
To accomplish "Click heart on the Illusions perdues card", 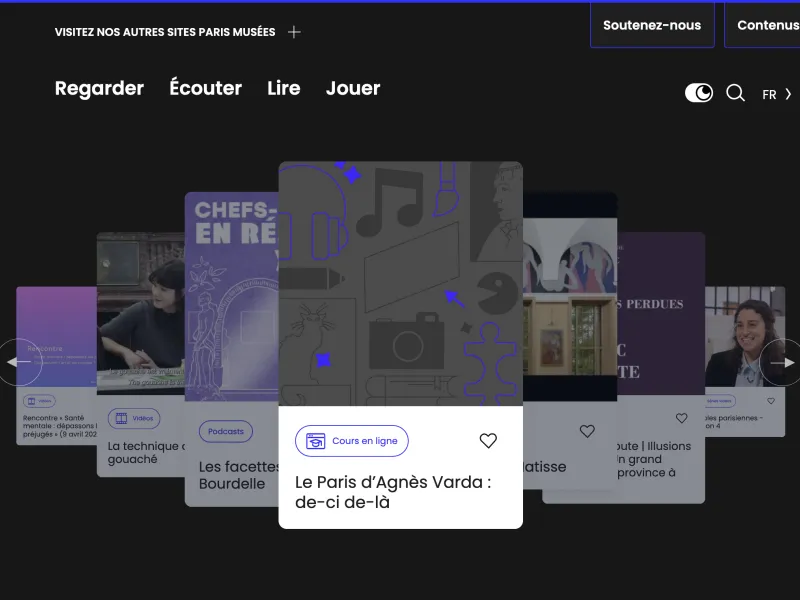I will click(682, 418).
